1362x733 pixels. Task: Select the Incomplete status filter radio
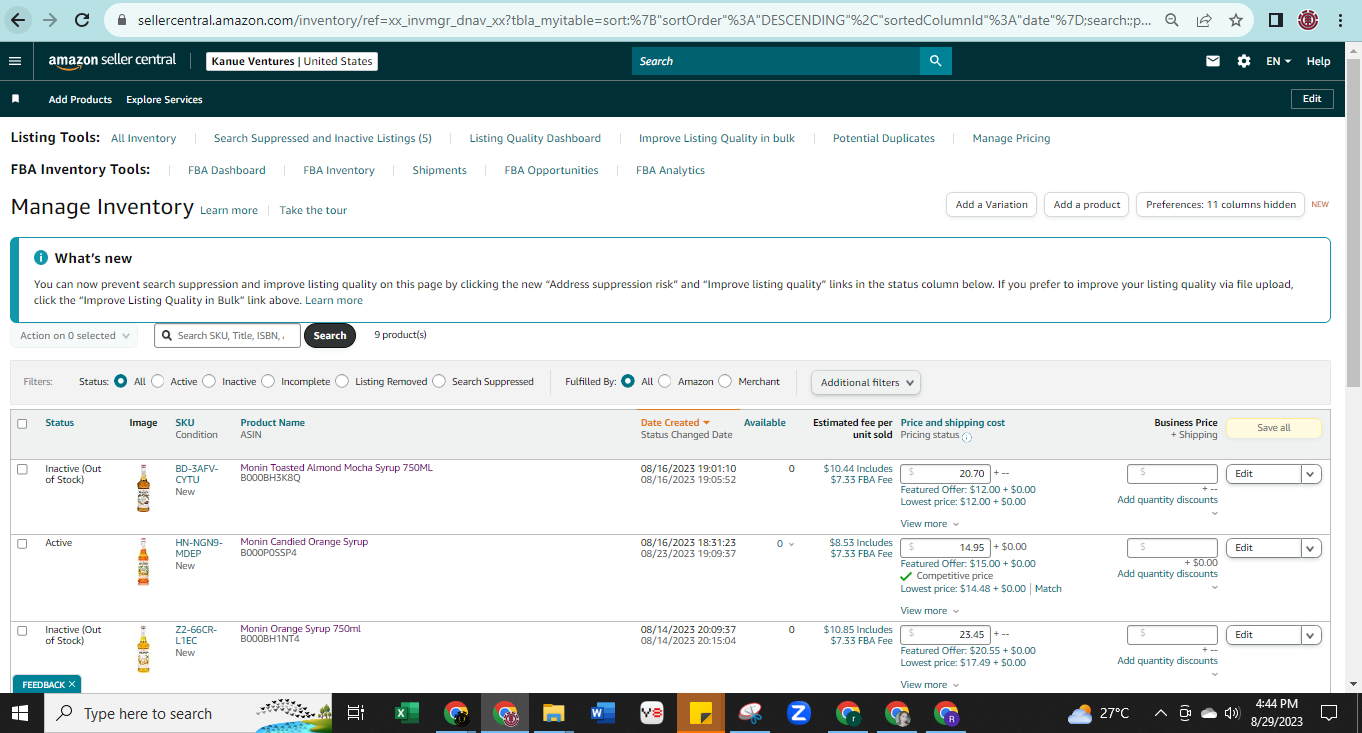click(268, 381)
